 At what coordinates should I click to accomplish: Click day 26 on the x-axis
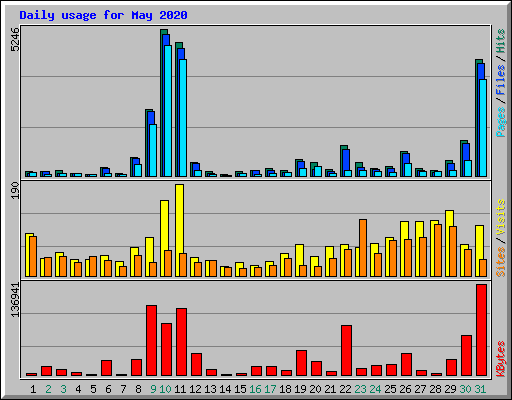pos(405,389)
